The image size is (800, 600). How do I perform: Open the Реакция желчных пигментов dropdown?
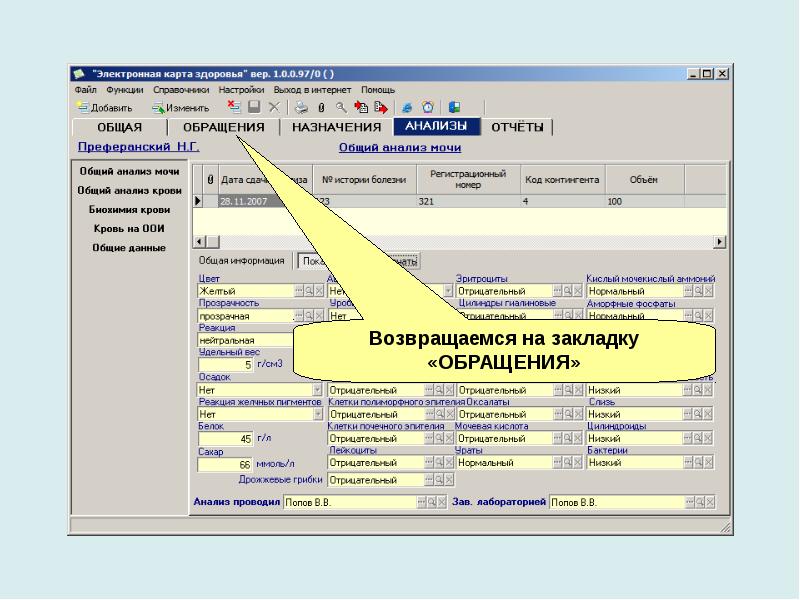click(x=318, y=414)
